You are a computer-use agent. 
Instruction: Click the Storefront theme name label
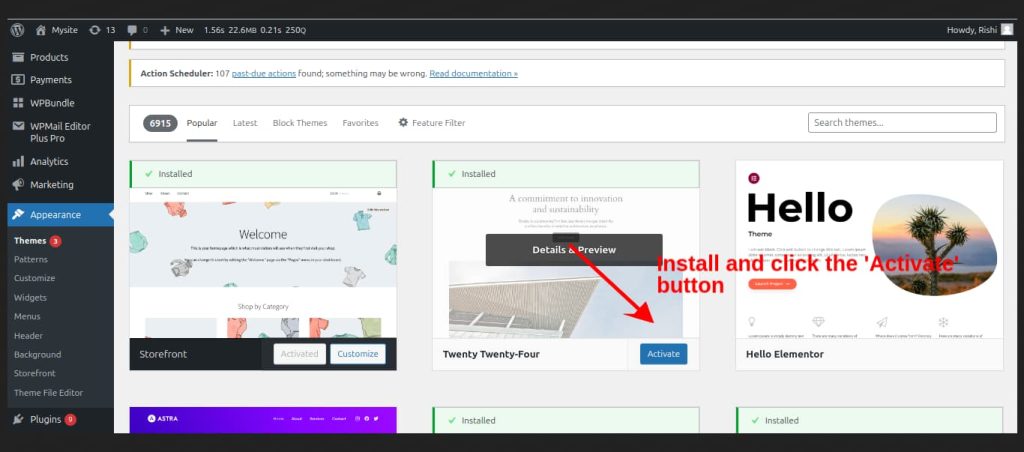click(x=163, y=355)
